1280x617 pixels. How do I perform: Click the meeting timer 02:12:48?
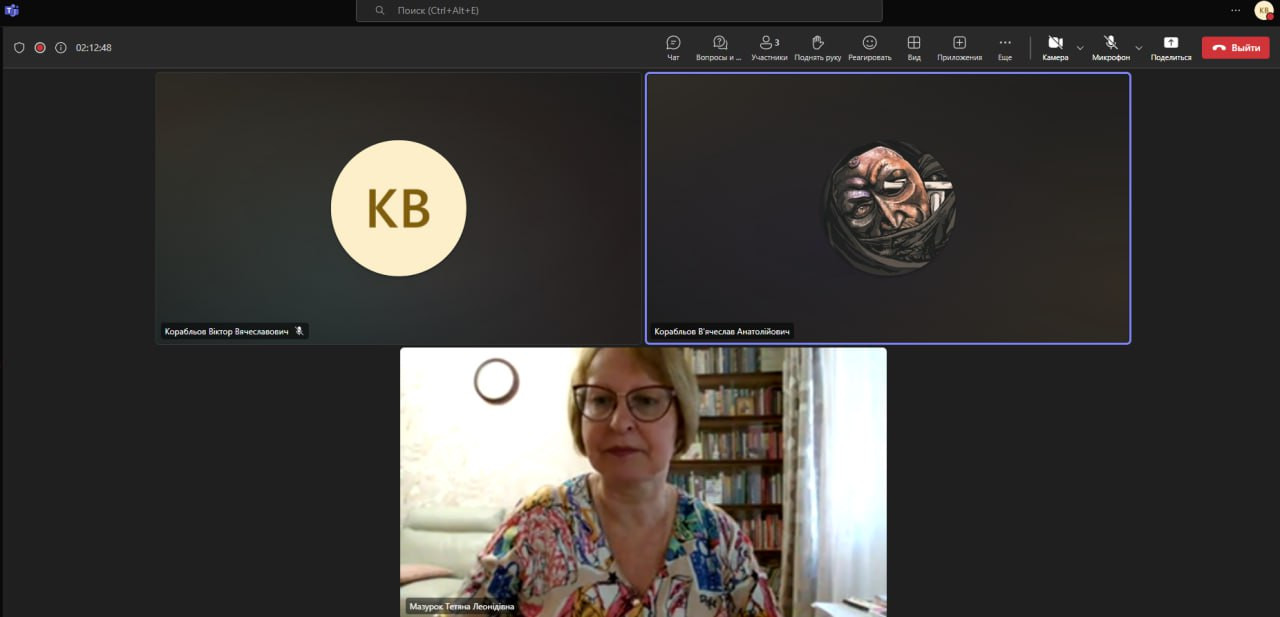pos(94,47)
